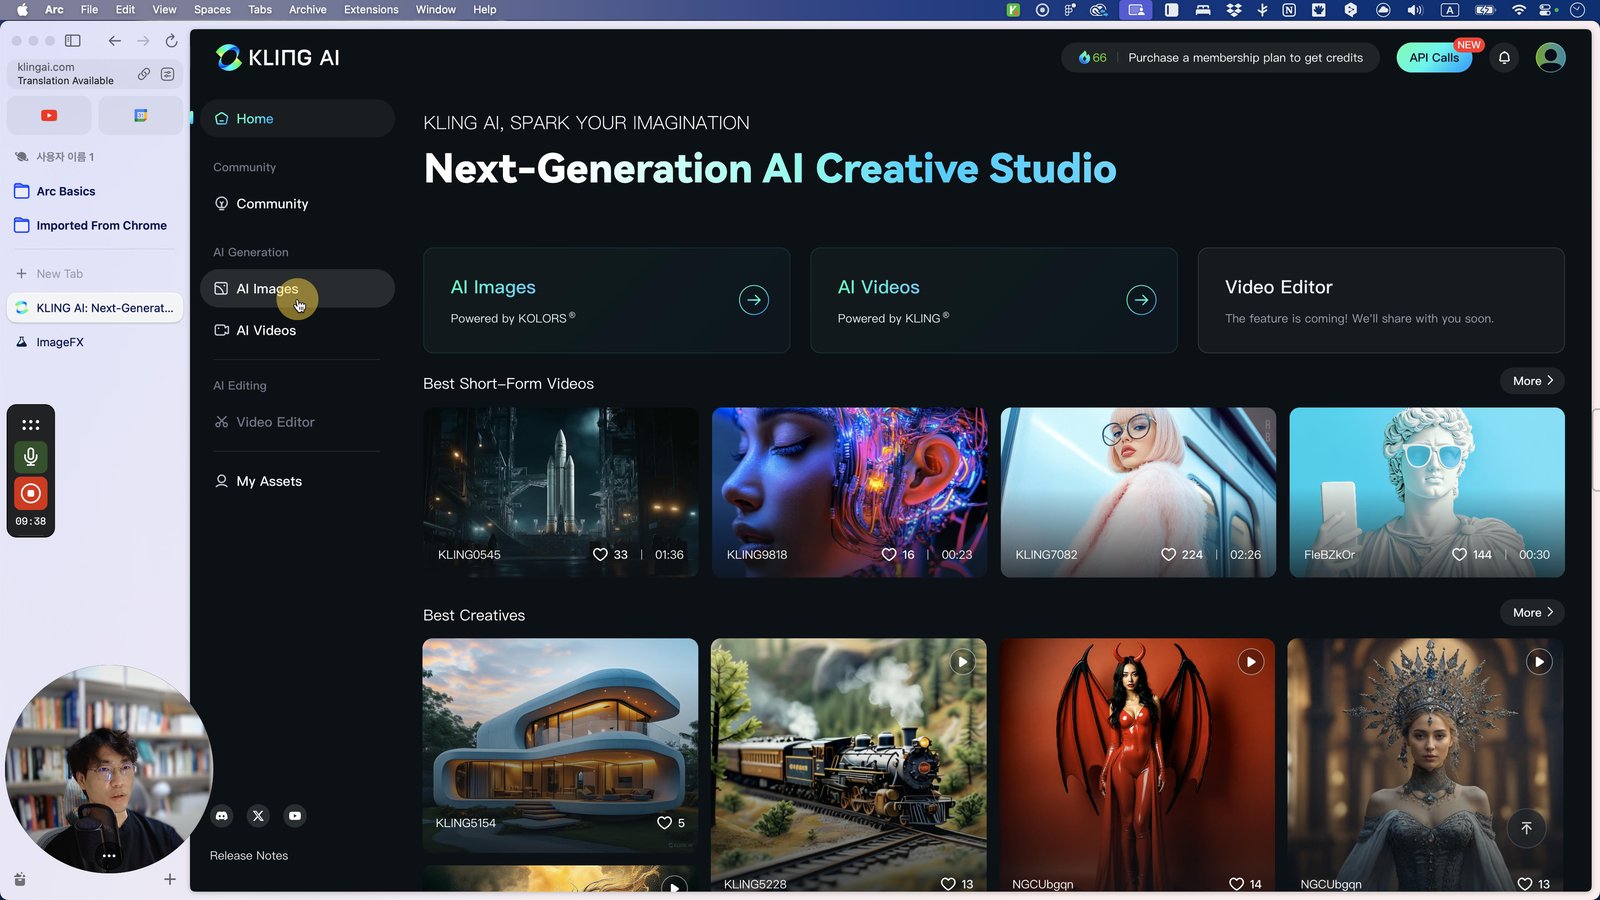Screen dimensions: 1600x900
Task: Copy the klingai.com URL link icon
Action: (144, 74)
